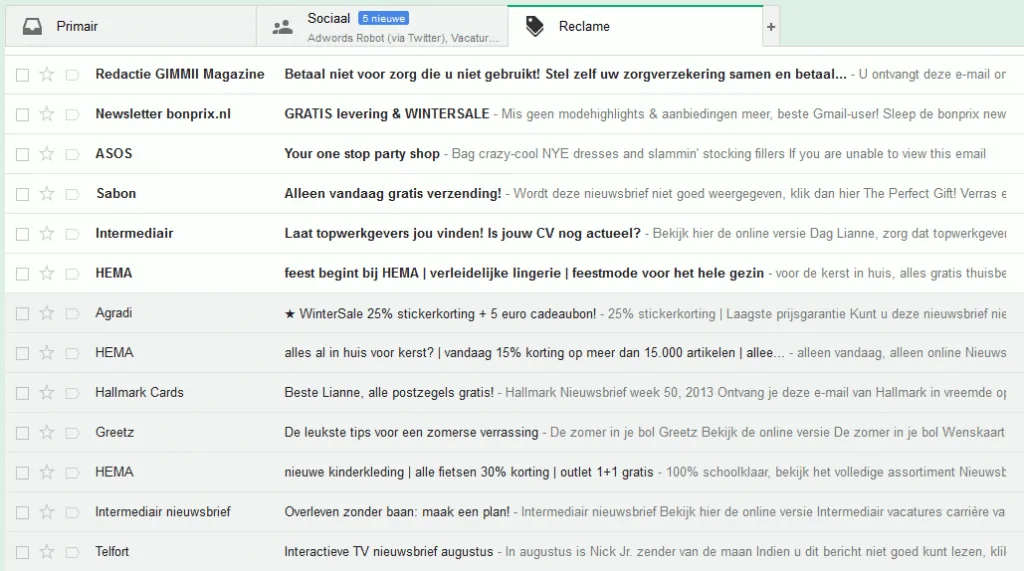Select the Reclame tab
This screenshot has width=1024, height=571.
(635, 26)
